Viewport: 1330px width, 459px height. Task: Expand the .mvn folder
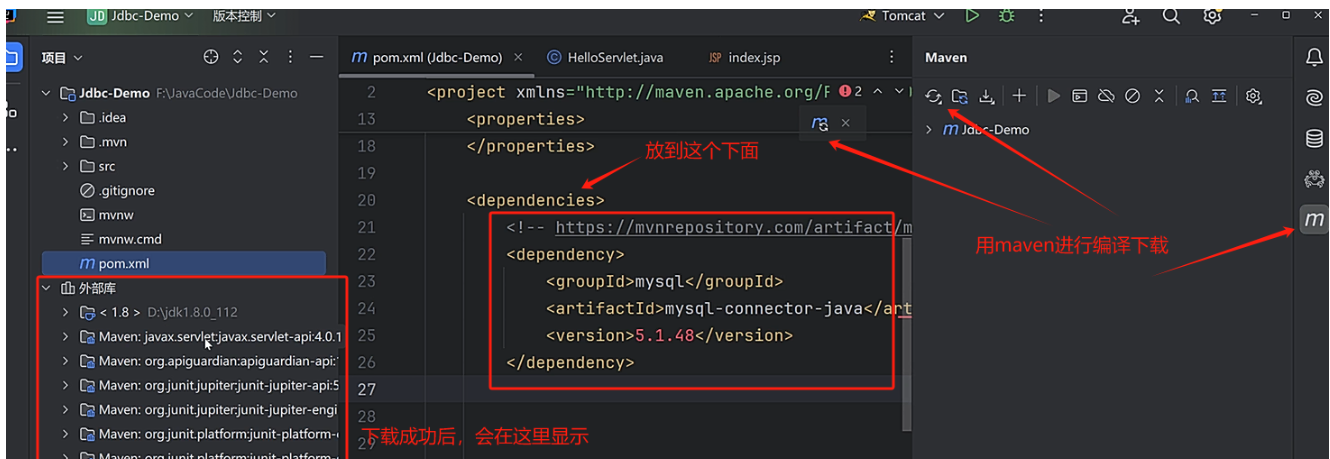point(66,142)
